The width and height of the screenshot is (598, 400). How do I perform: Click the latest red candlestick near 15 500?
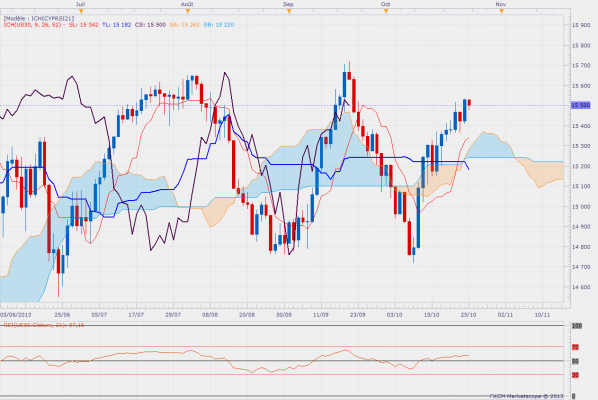click(x=469, y=103)
